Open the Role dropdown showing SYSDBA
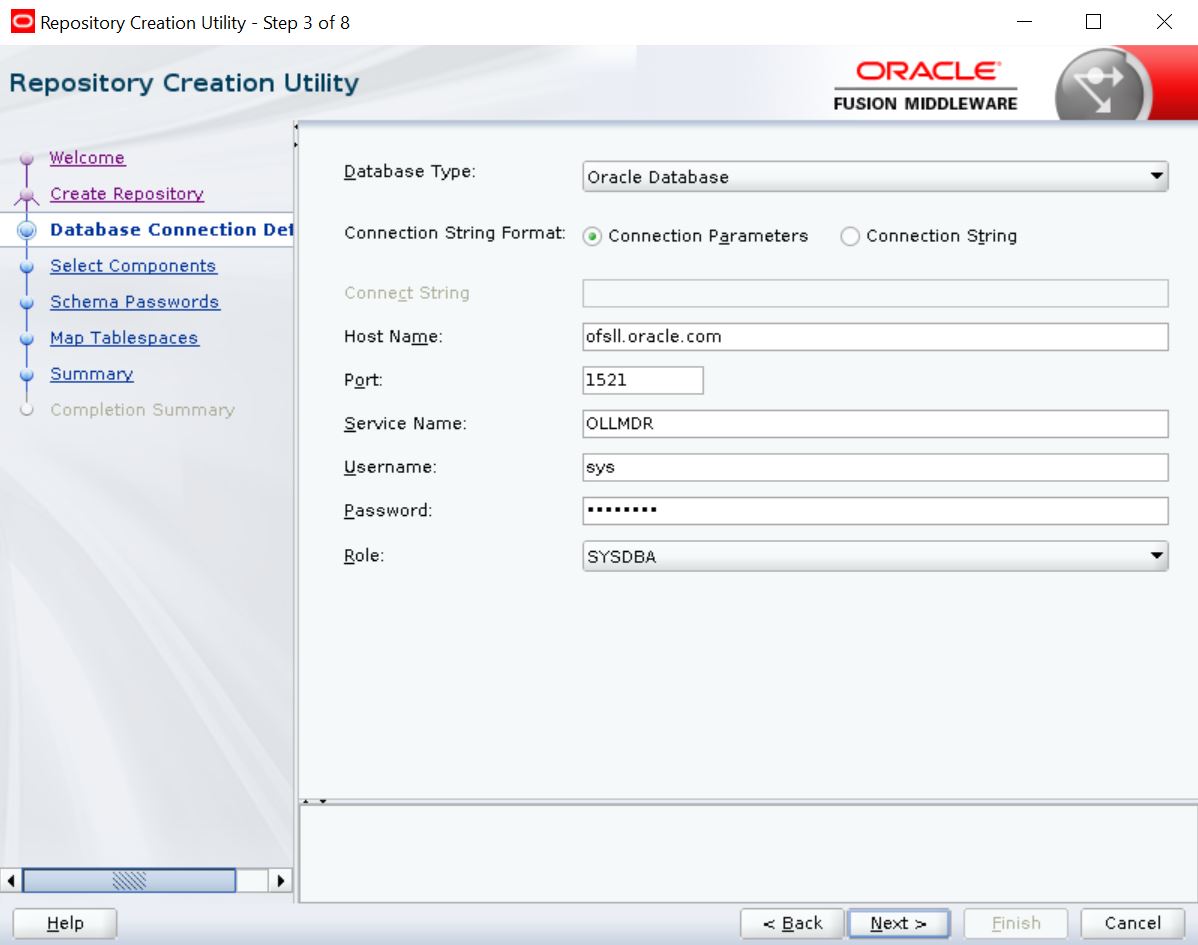 pyautogui.click(x=875, y=556)
